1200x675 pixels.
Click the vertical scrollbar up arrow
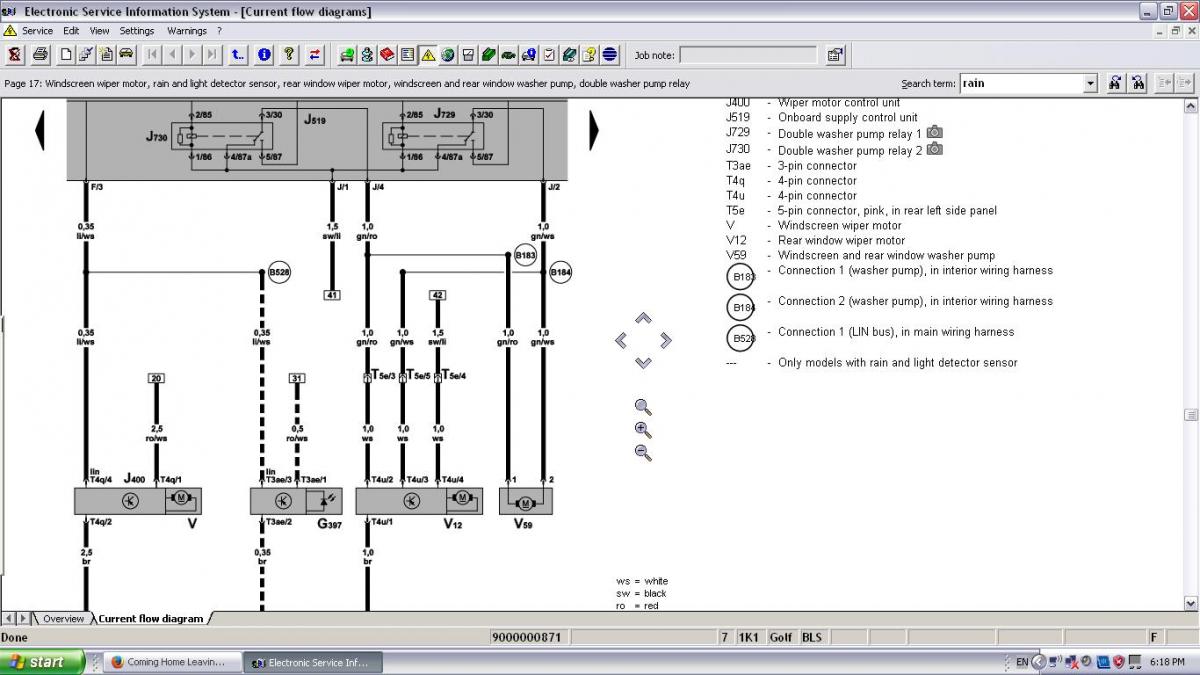tap(1190, 104)
